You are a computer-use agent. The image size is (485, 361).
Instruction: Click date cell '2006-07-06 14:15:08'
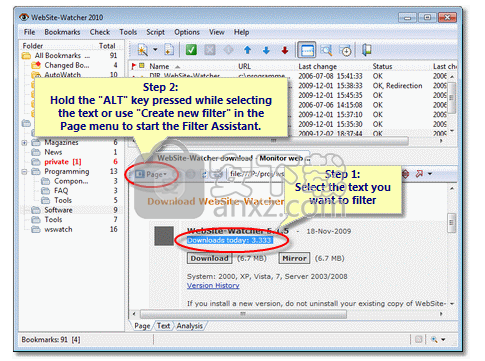(x=330, y=105)
